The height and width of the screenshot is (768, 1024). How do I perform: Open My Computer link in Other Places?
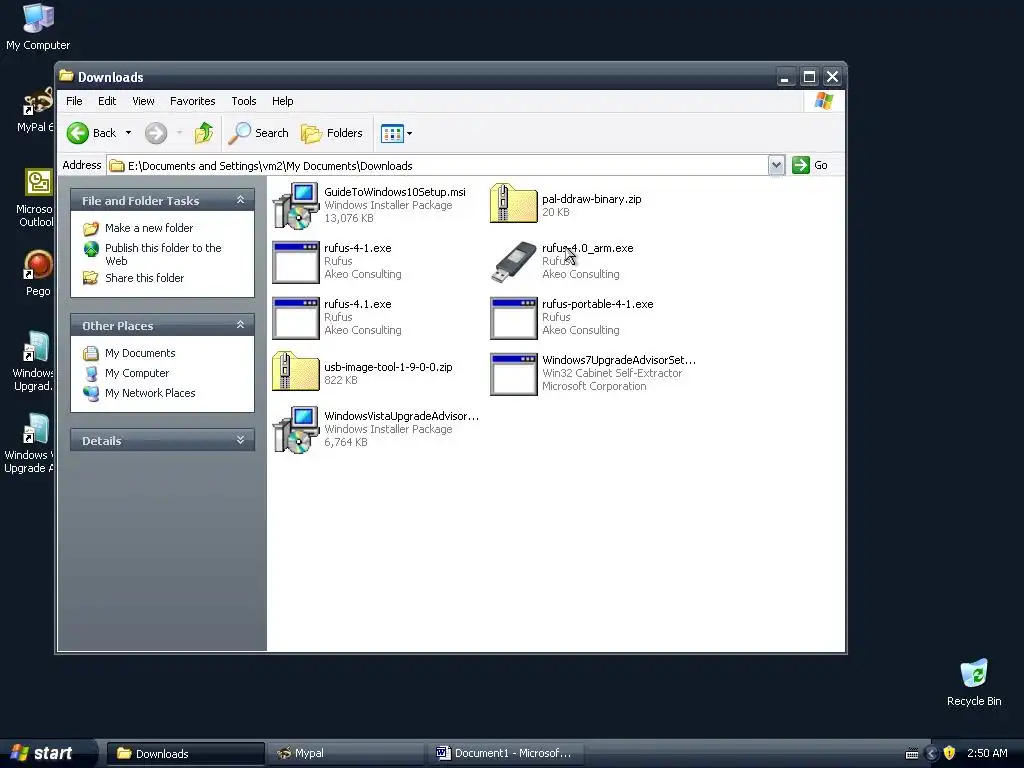136,374
